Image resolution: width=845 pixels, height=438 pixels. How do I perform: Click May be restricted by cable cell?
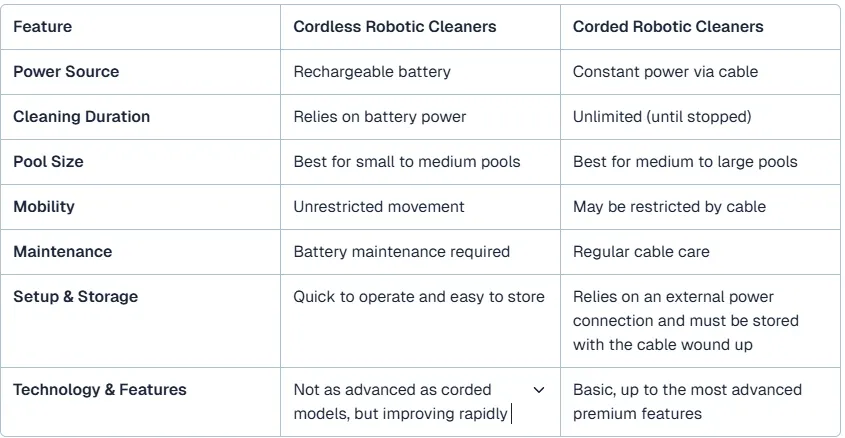pos(700,207)
